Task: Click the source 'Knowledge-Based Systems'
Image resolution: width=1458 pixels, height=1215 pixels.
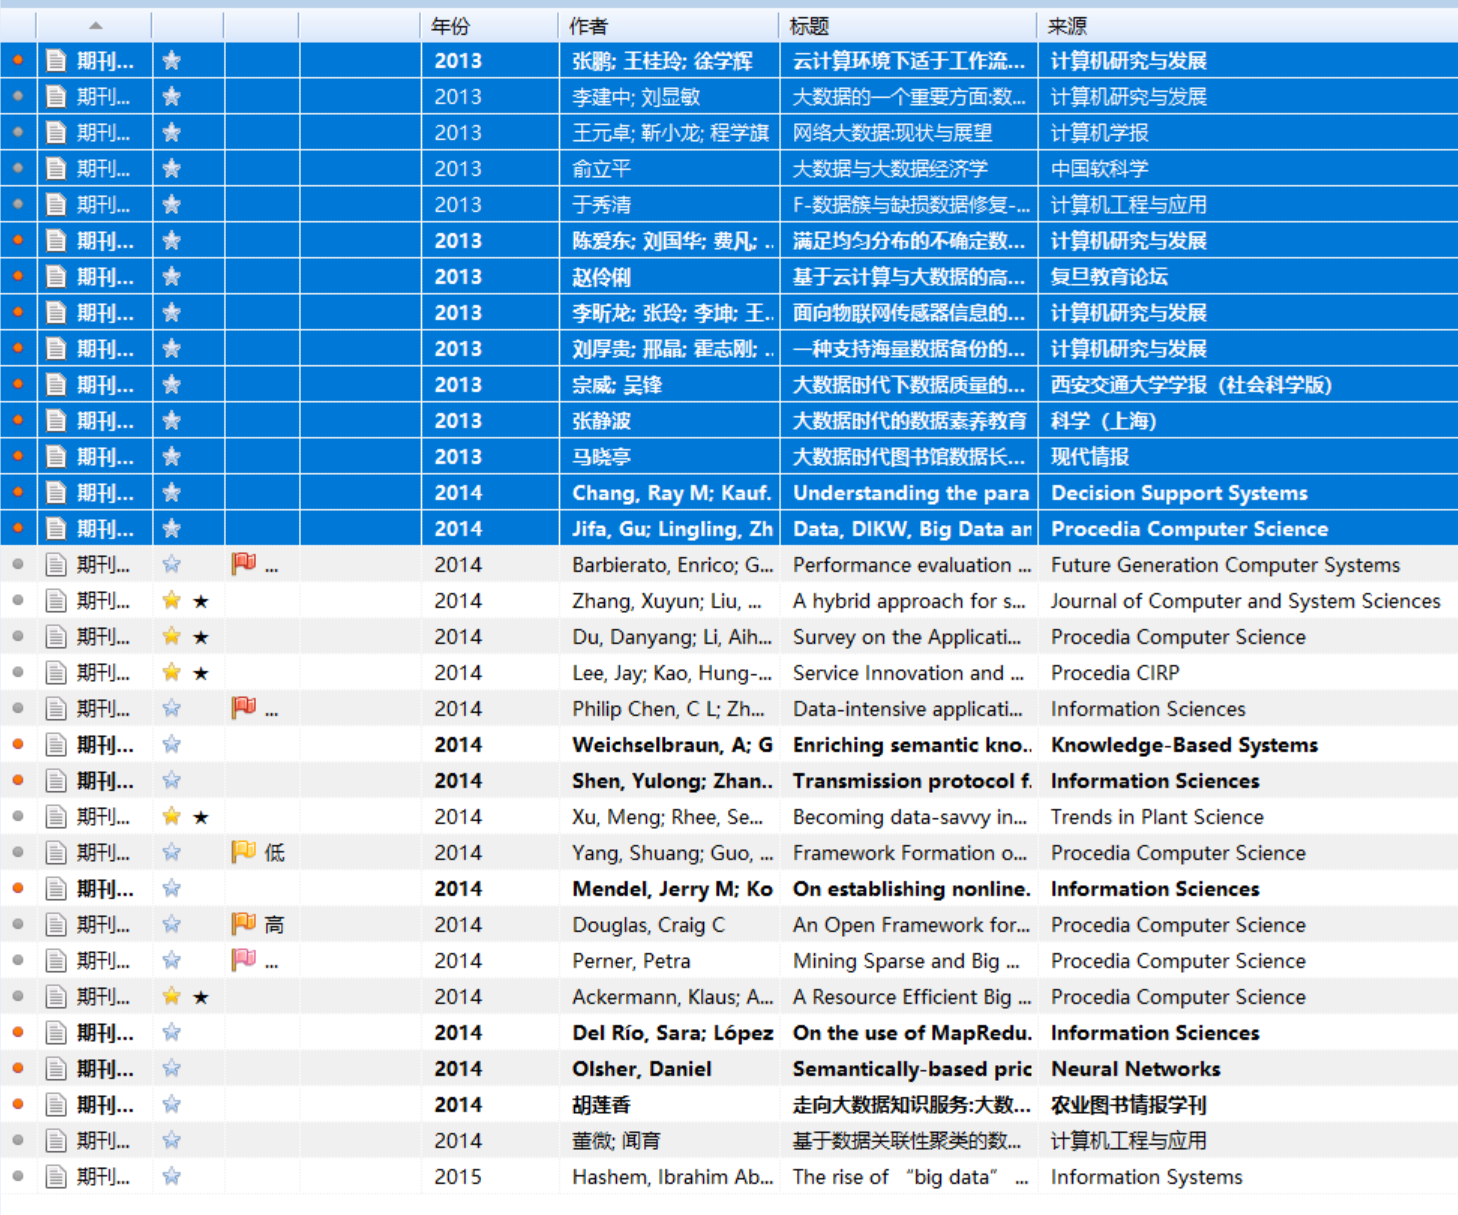Action: [1184, 745]
